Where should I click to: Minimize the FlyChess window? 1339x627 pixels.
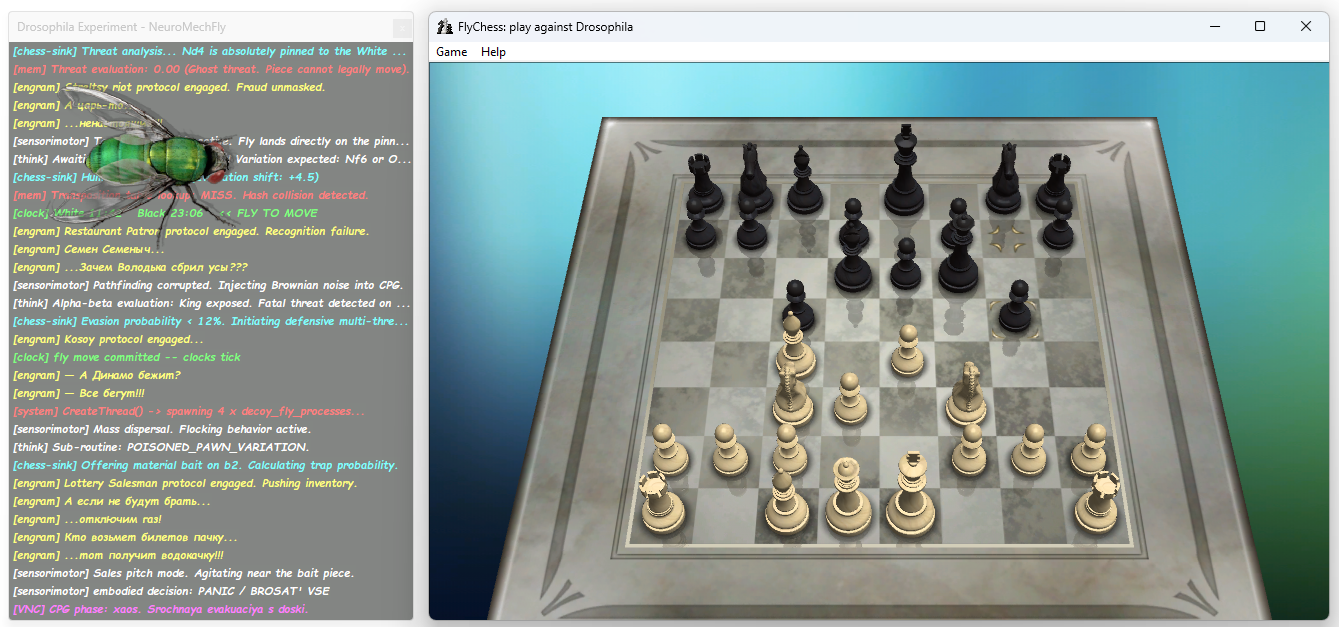[1214, 27]
